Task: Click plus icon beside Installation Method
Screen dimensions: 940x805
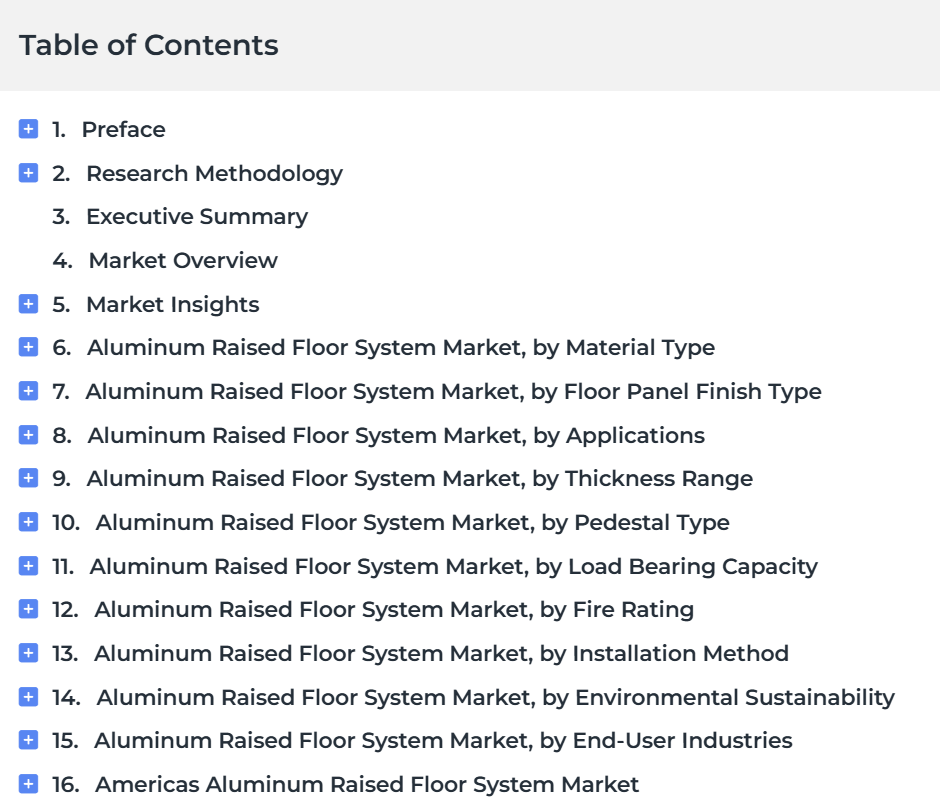Action: tap(28, 653)
